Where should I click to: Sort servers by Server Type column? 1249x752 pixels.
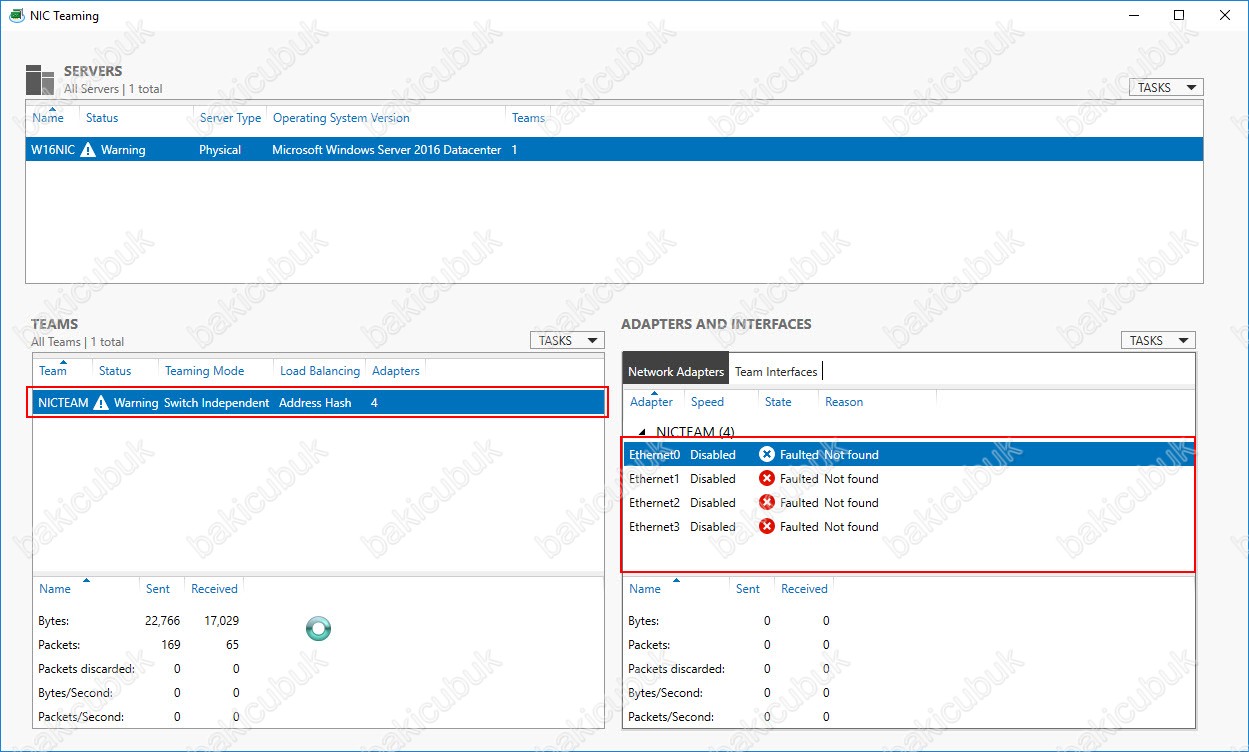coord(231,118)
